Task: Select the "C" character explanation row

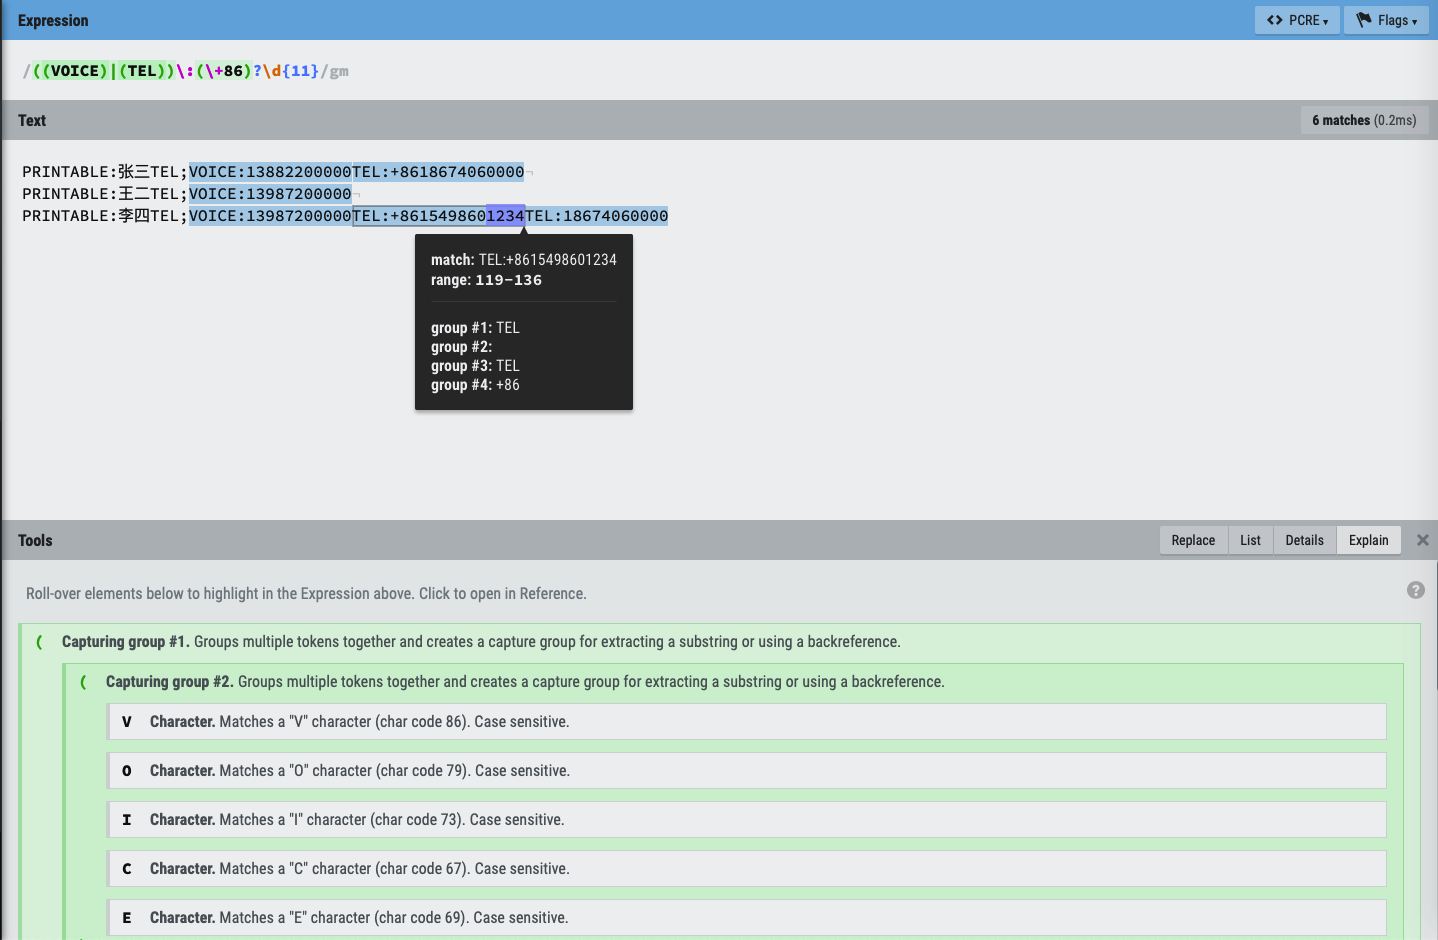Action: point(746,869)
